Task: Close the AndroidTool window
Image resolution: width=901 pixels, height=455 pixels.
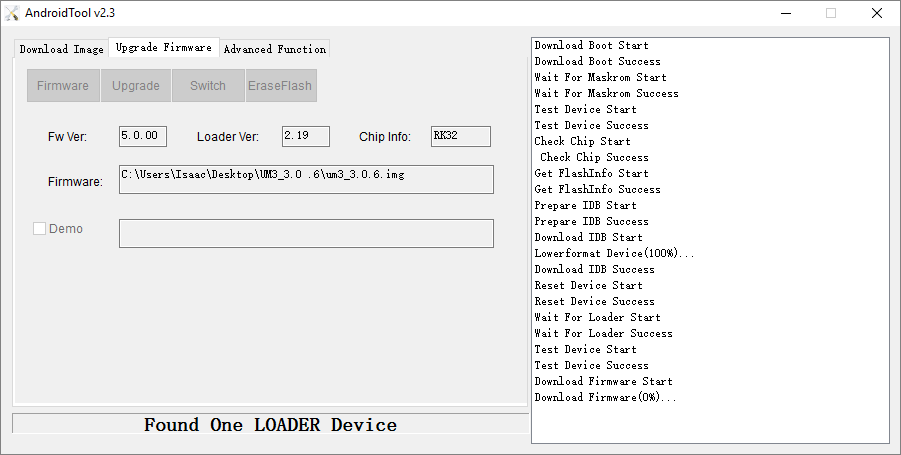Action: coord(877,13)
